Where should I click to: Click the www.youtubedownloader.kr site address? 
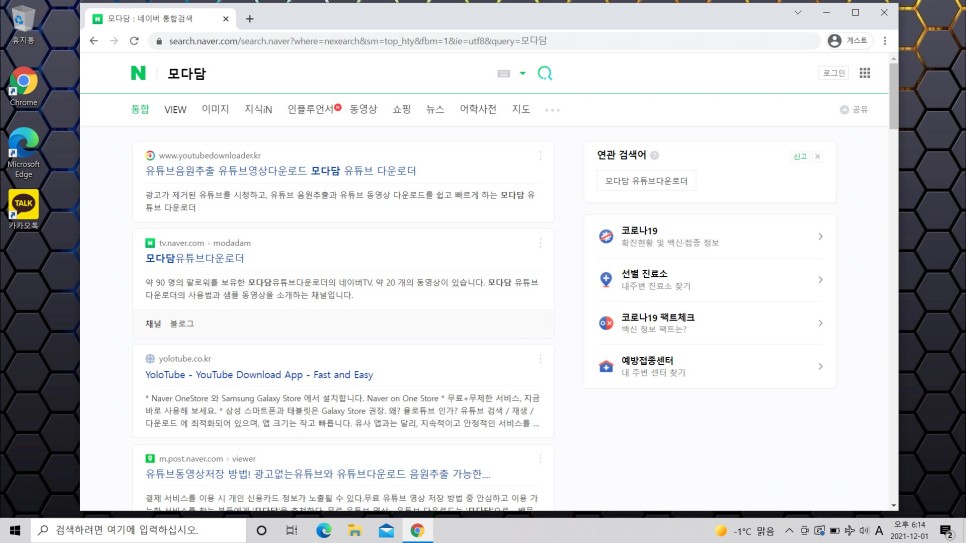pyautogui.click(x=209, y=155)
